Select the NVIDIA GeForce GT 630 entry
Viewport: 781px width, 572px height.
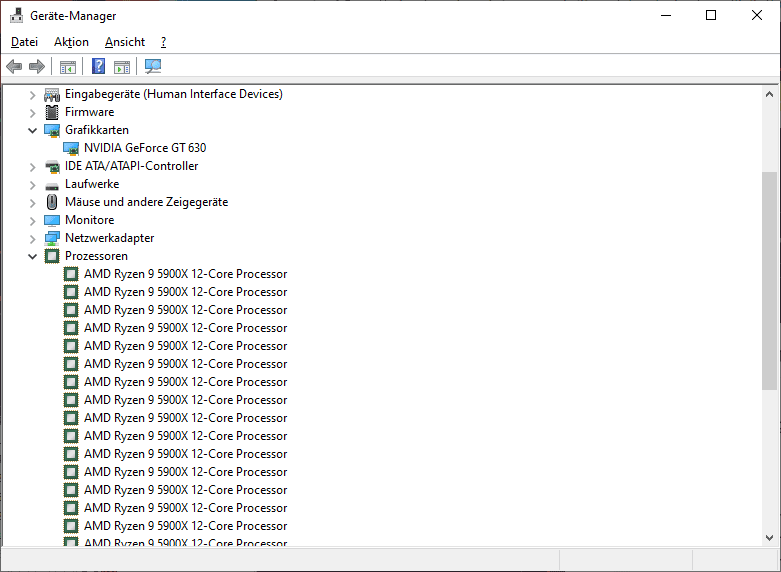click(x=145, y=148)
